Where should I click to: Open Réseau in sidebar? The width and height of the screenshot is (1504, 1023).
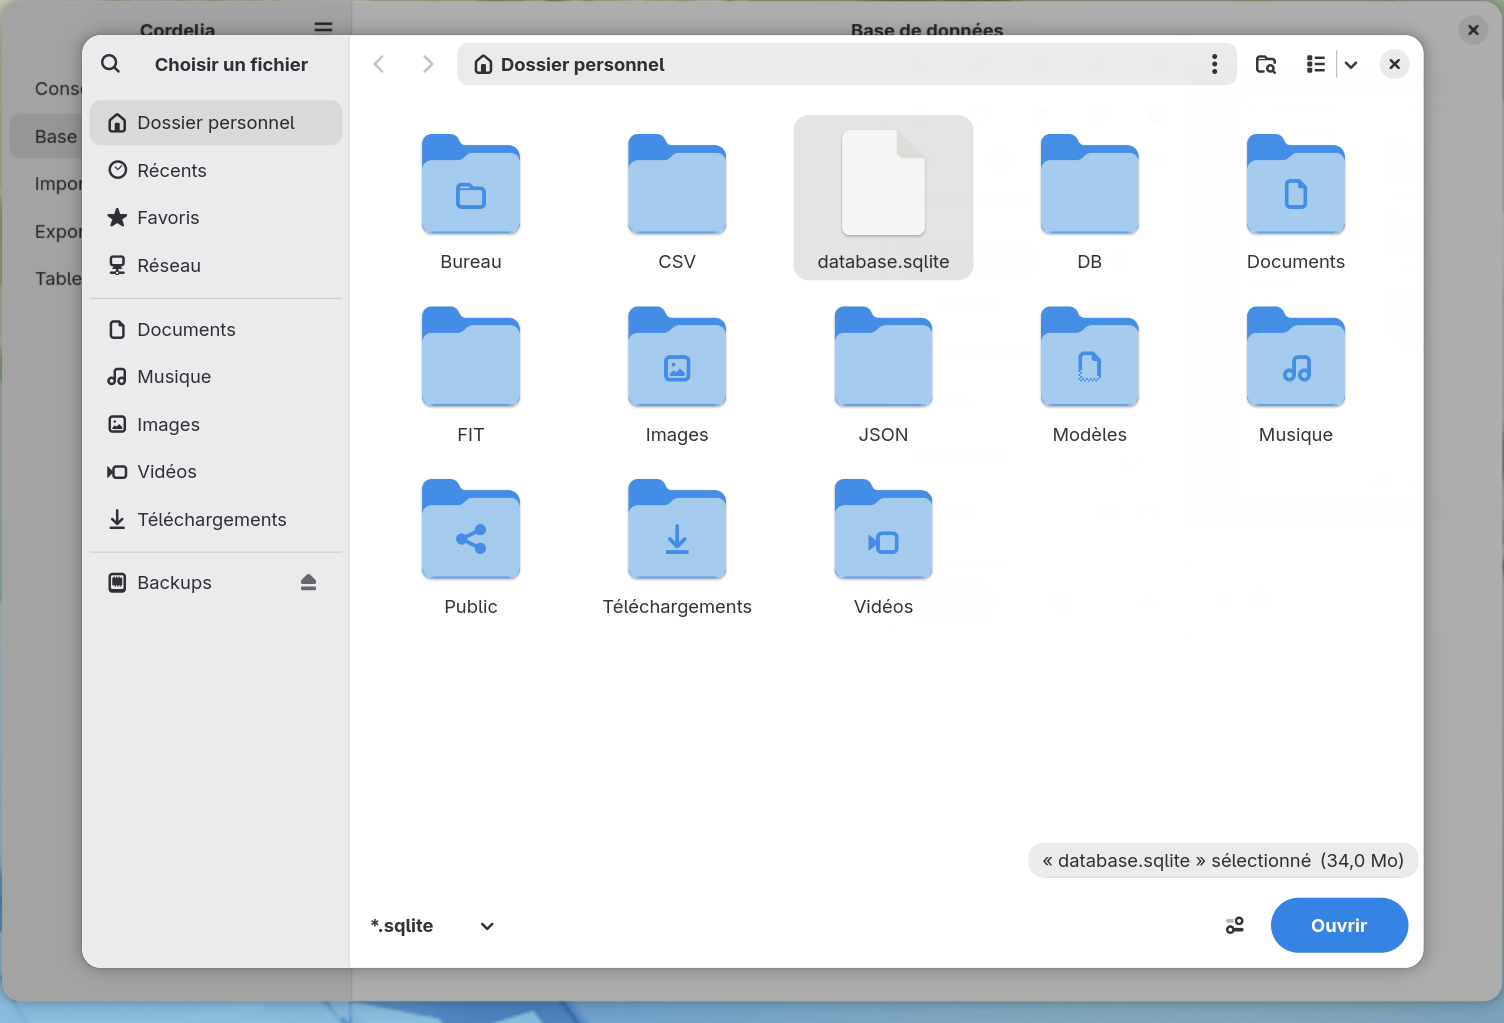216,265
